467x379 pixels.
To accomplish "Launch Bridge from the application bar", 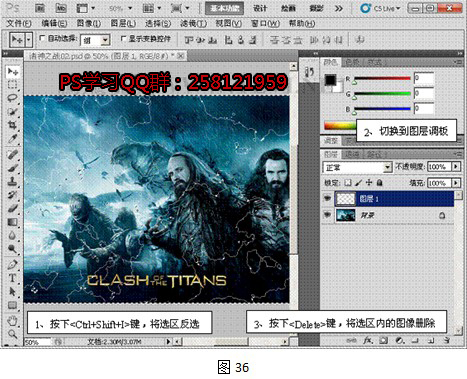I will tap(40, 8).
